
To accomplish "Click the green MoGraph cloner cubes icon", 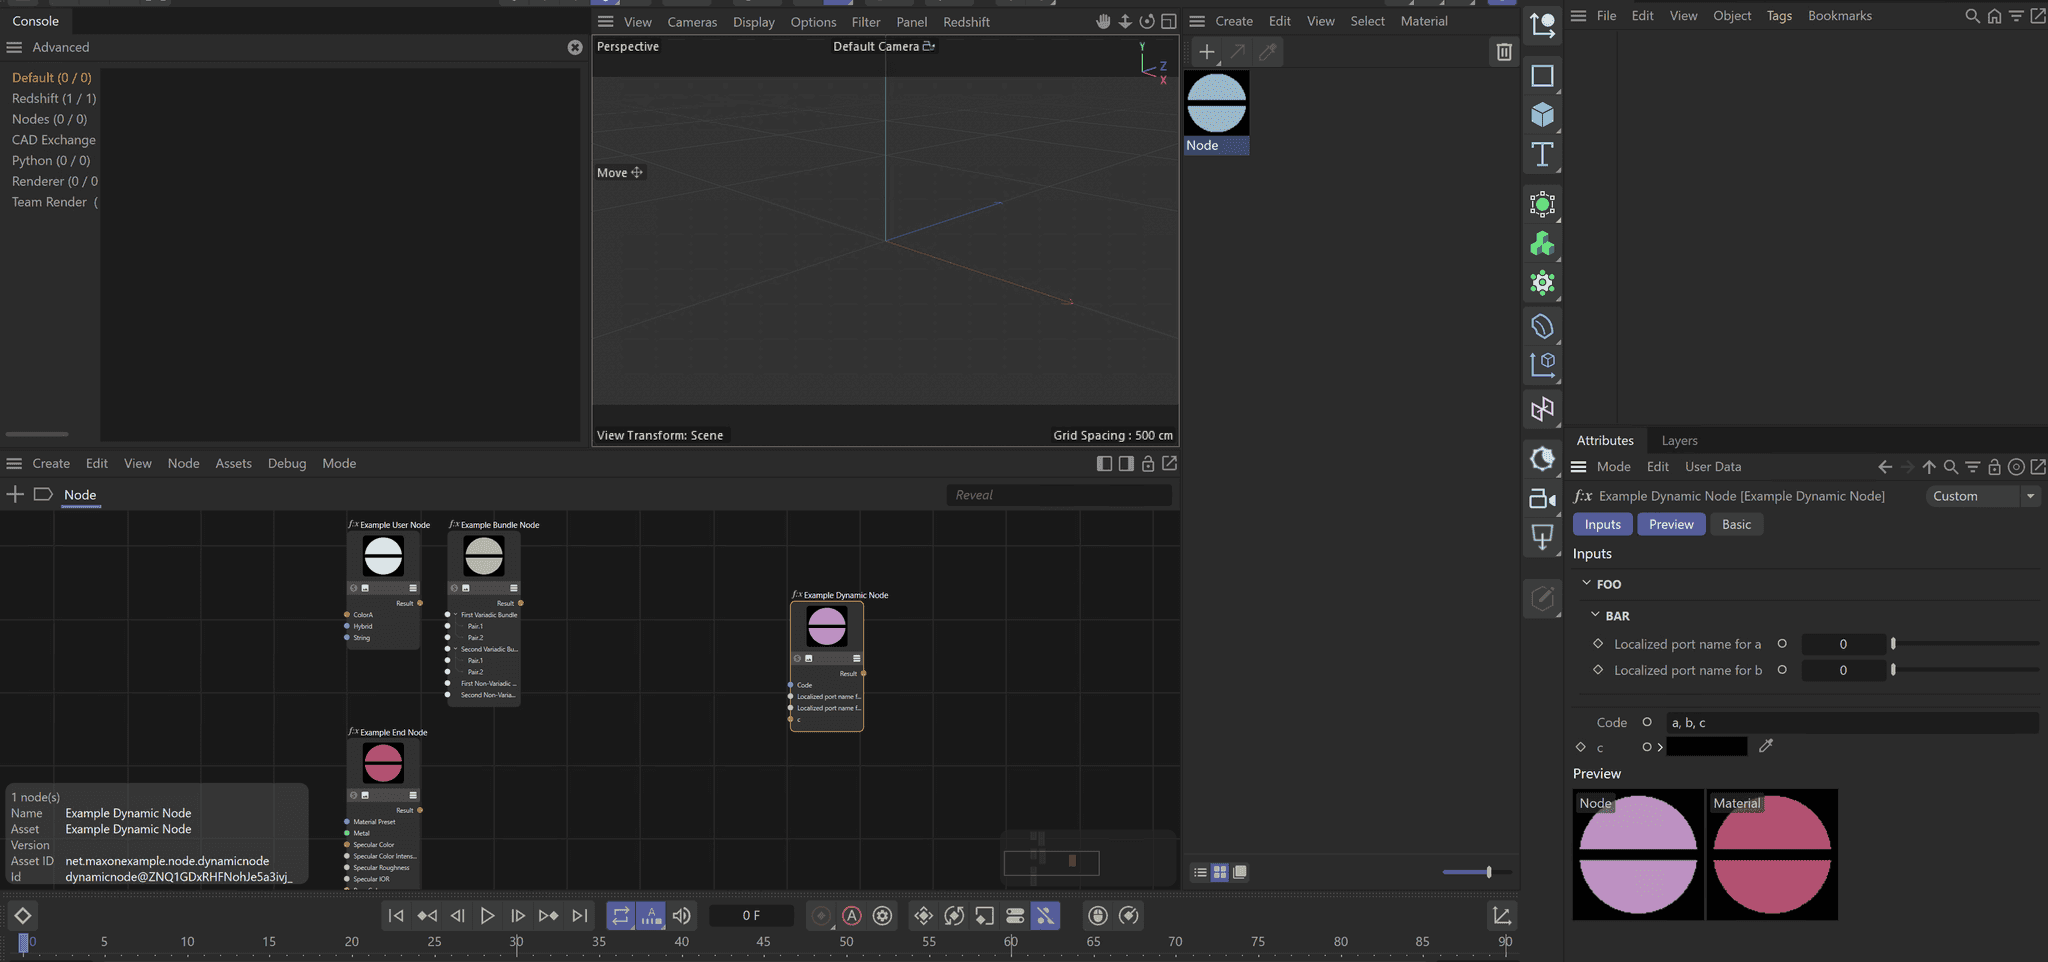I will [x=1542, y=244].
